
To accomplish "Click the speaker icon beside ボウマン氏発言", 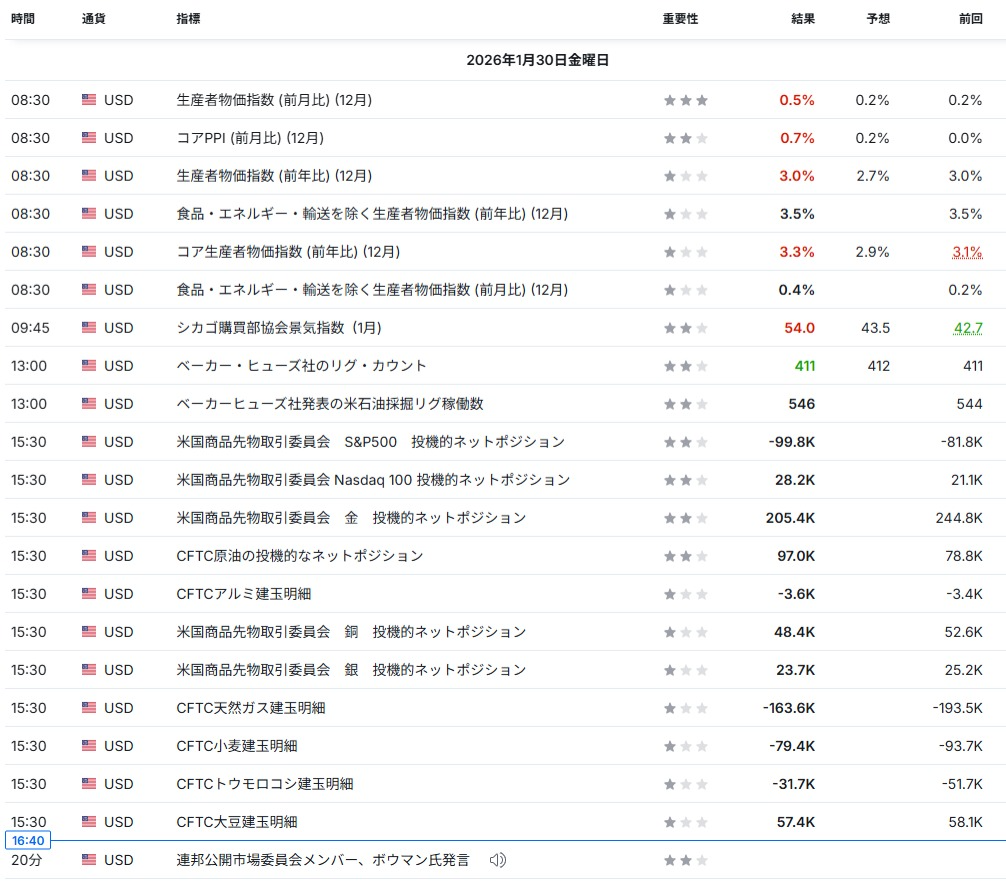I will click(498, 860).
